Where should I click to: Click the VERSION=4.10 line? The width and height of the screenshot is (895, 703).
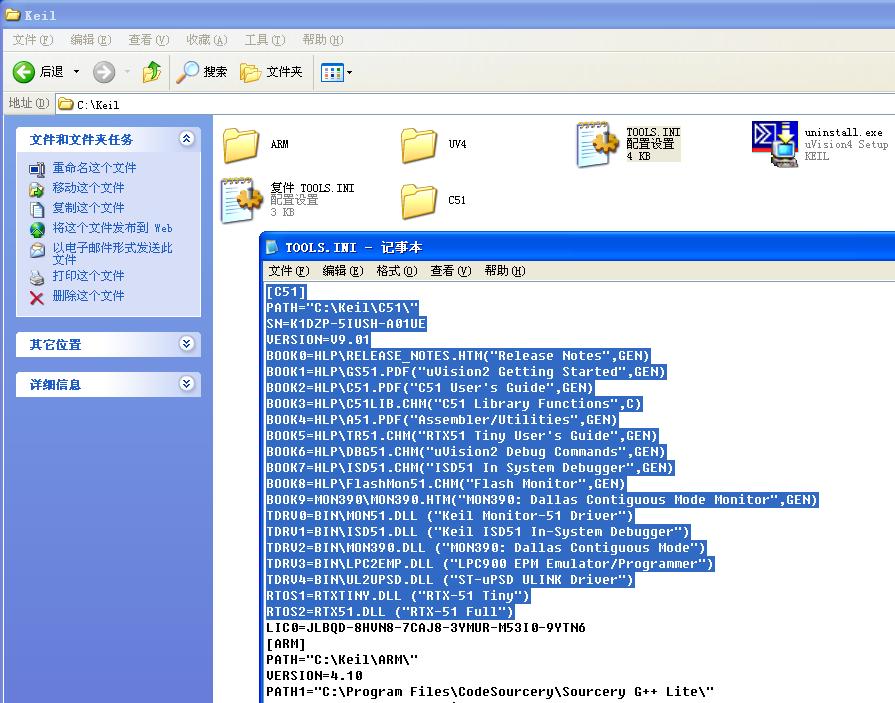(315, 676)
